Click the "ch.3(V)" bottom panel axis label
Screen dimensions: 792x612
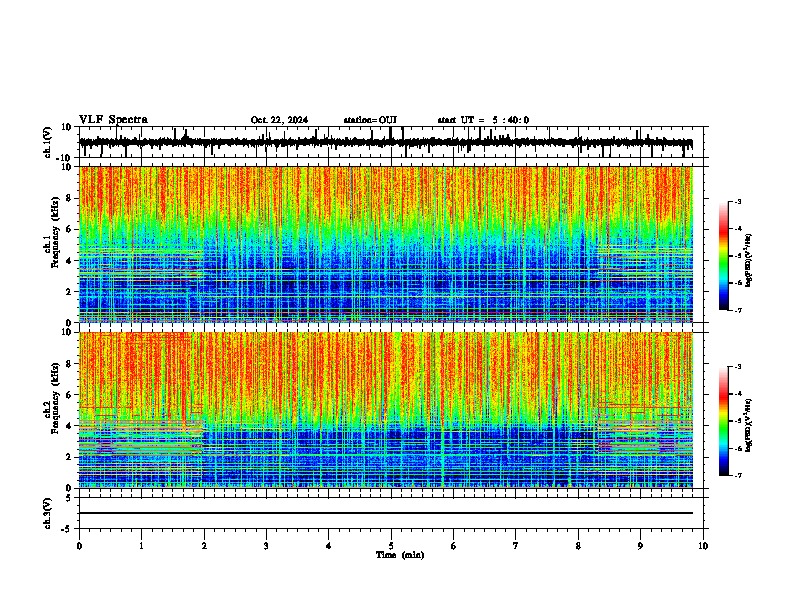47,513
